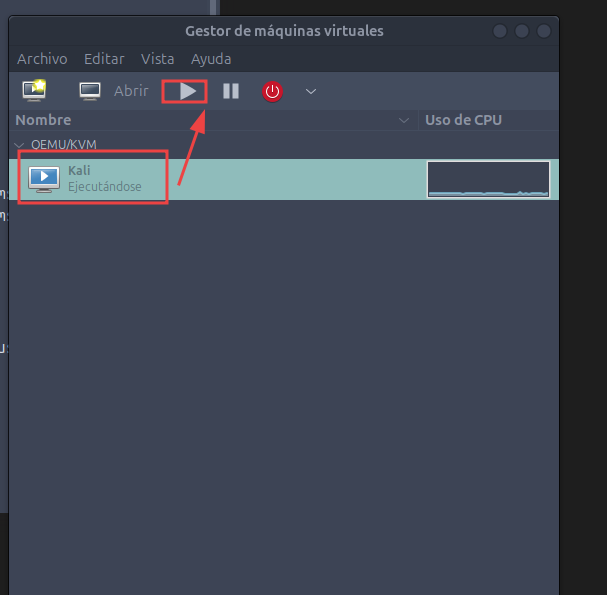
Task: Open the Editar menu
Action: pos(104,59)
